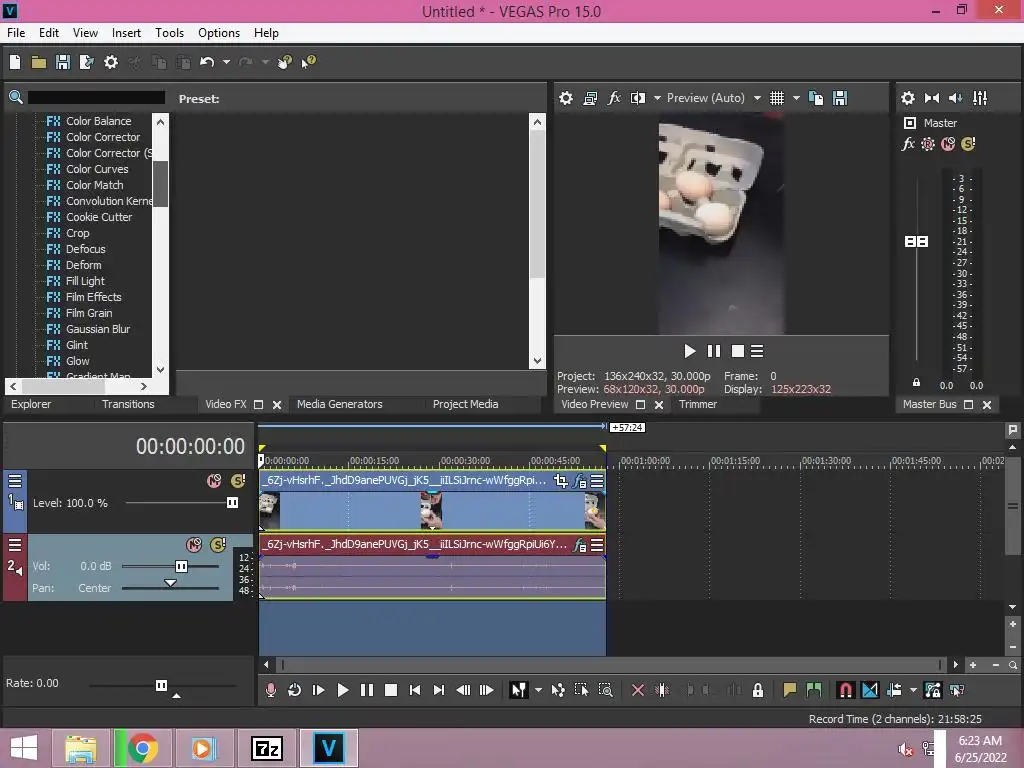
Task: Solo video track 1
Action: click(238, 481)
